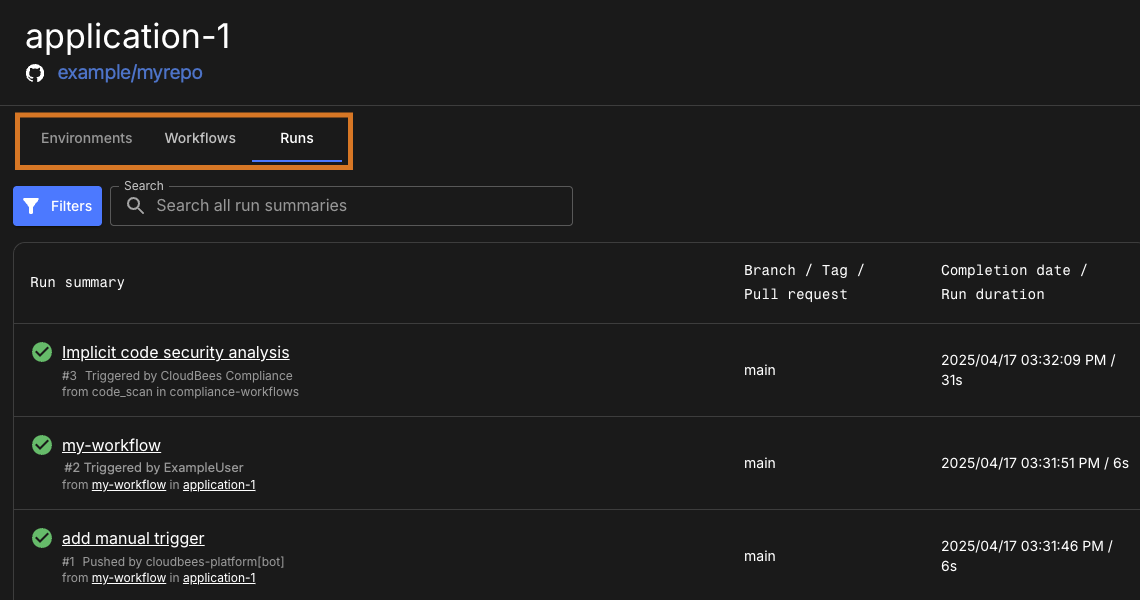Open application-1 link under run #2
The width and height of the screenshot is (1140, 600).
coord(219,484)
